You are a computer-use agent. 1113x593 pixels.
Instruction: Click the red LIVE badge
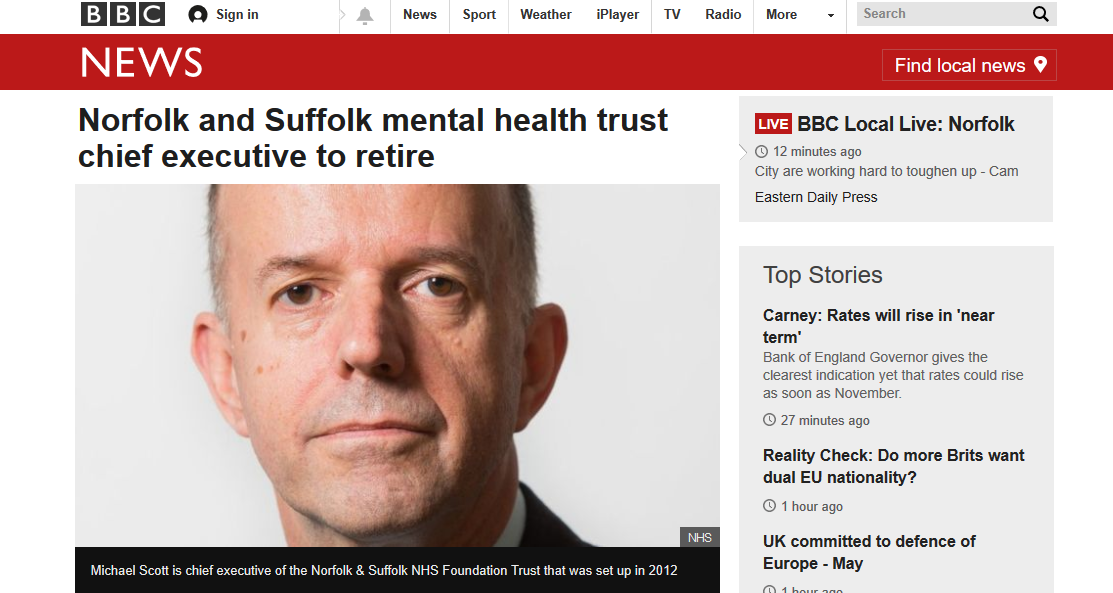tap(772, 124)
